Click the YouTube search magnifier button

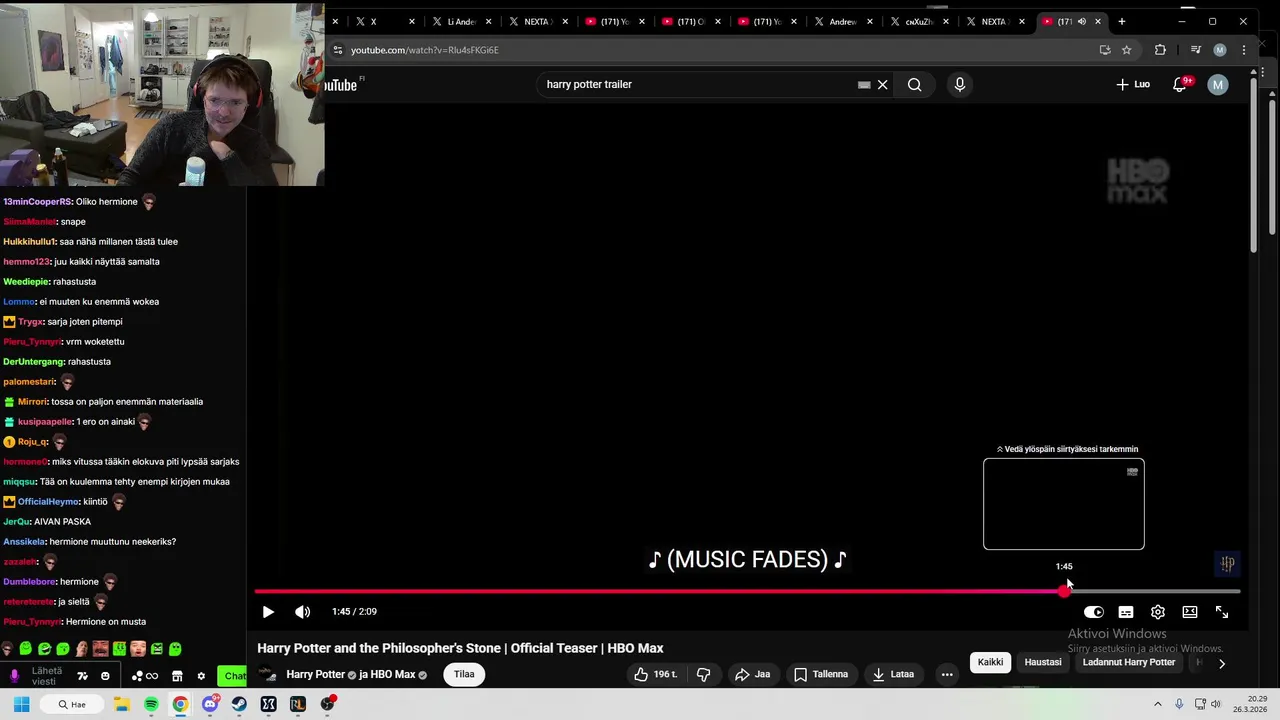914,85
